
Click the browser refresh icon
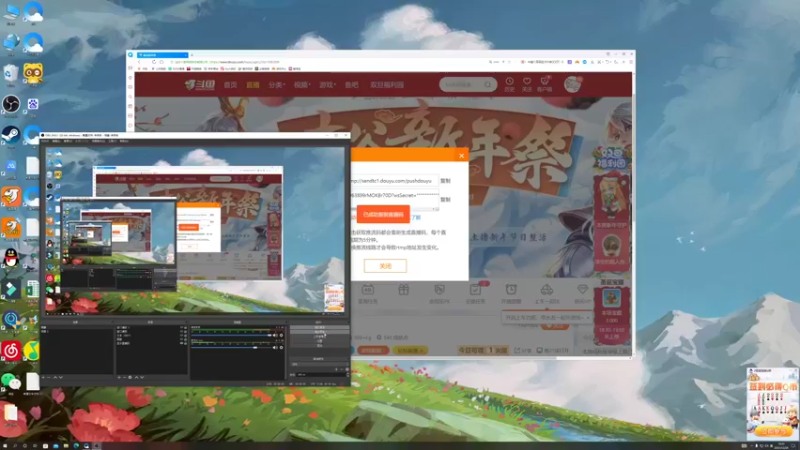pyautogui.click(x=154, y=62)
